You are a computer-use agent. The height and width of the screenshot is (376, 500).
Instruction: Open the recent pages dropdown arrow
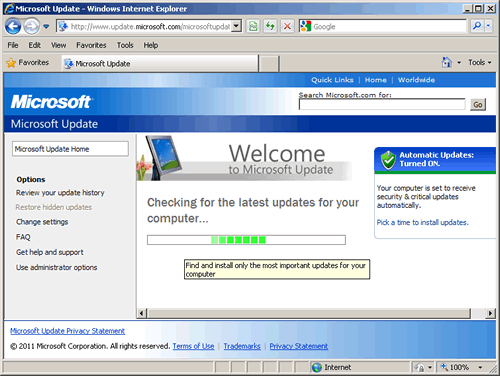coord(46,26)
